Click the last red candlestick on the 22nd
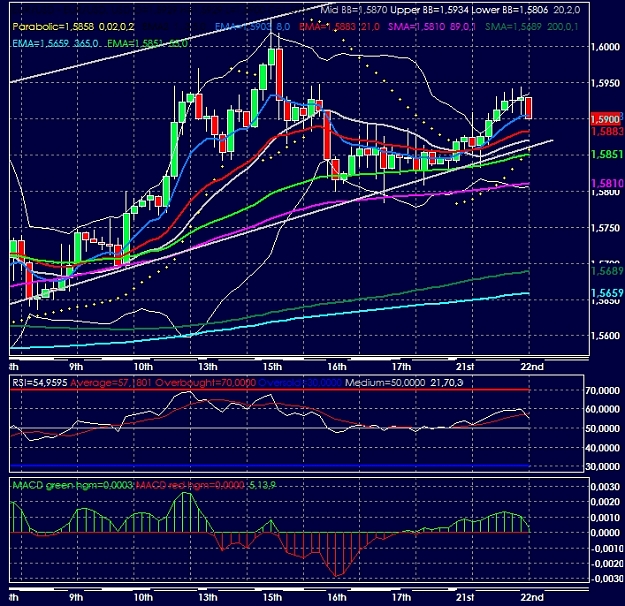 (x=529, y=107)
